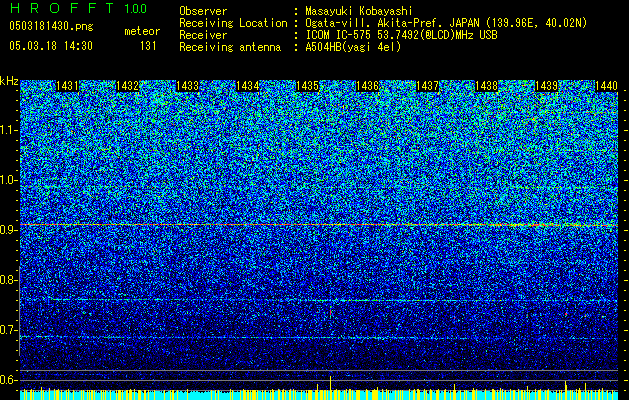The width and height of the screenshot is (629, 400).
Task: Click the 1436 time marker
Action: 367,86
